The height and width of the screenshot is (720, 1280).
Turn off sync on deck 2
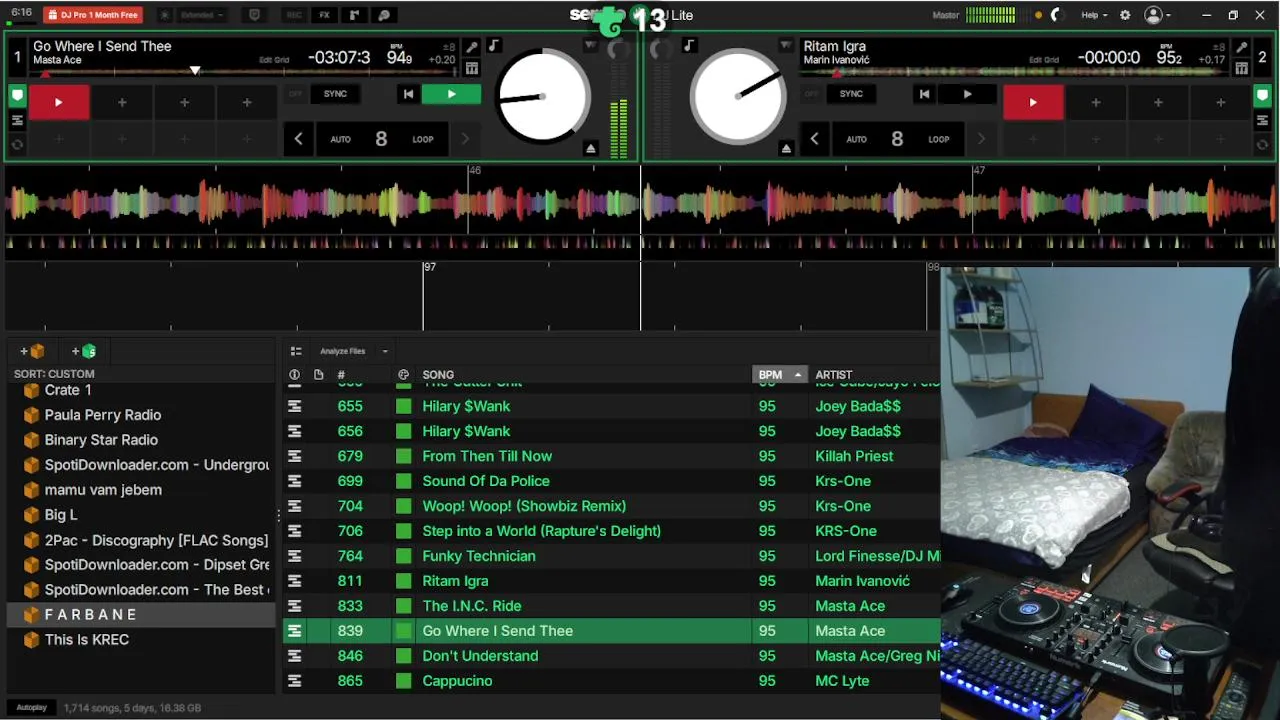pyautogui.click(x=812, y=94)
